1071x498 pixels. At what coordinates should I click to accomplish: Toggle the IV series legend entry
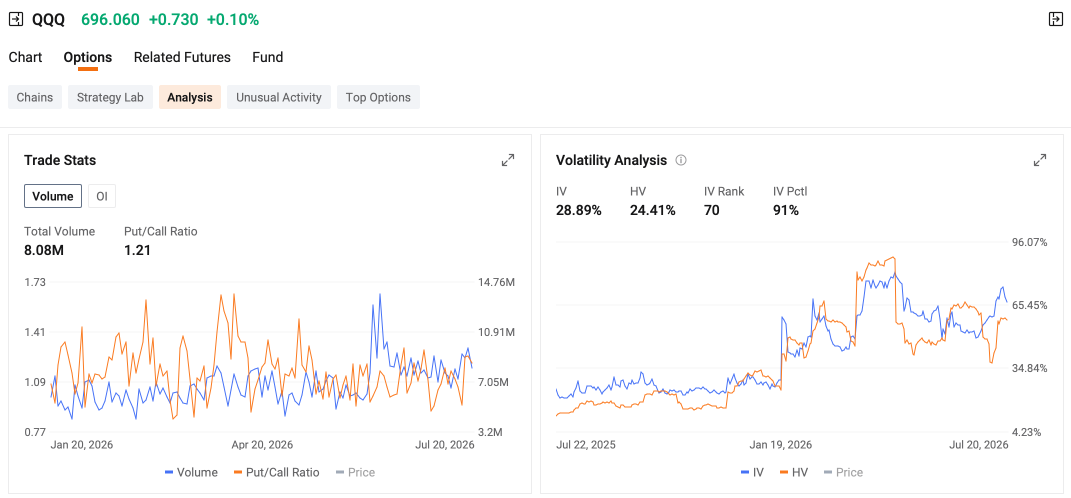tap(752, 472)
